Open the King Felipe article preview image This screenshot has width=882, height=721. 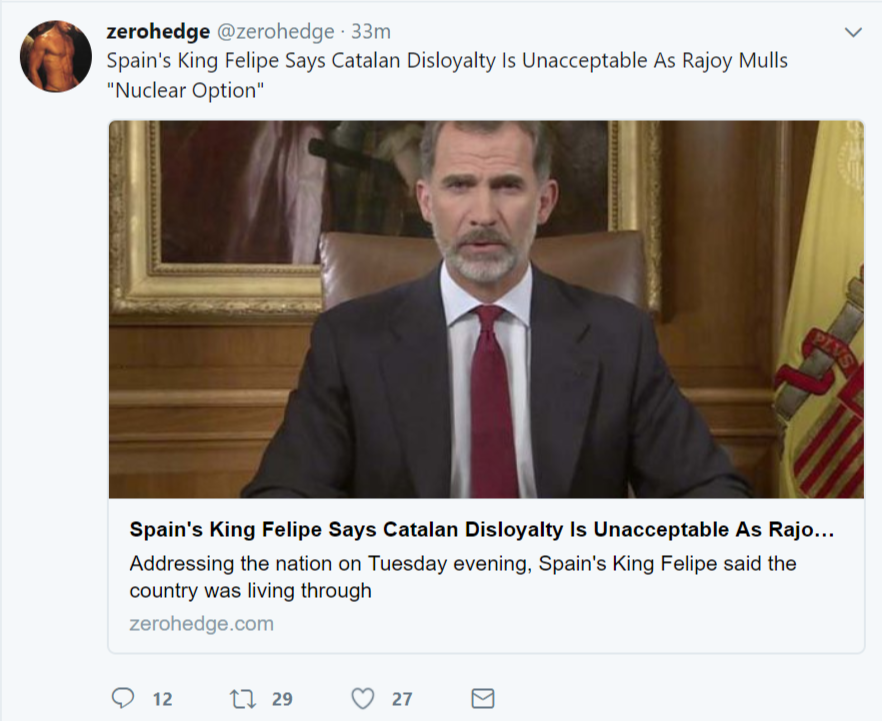[x=489, y=308]
